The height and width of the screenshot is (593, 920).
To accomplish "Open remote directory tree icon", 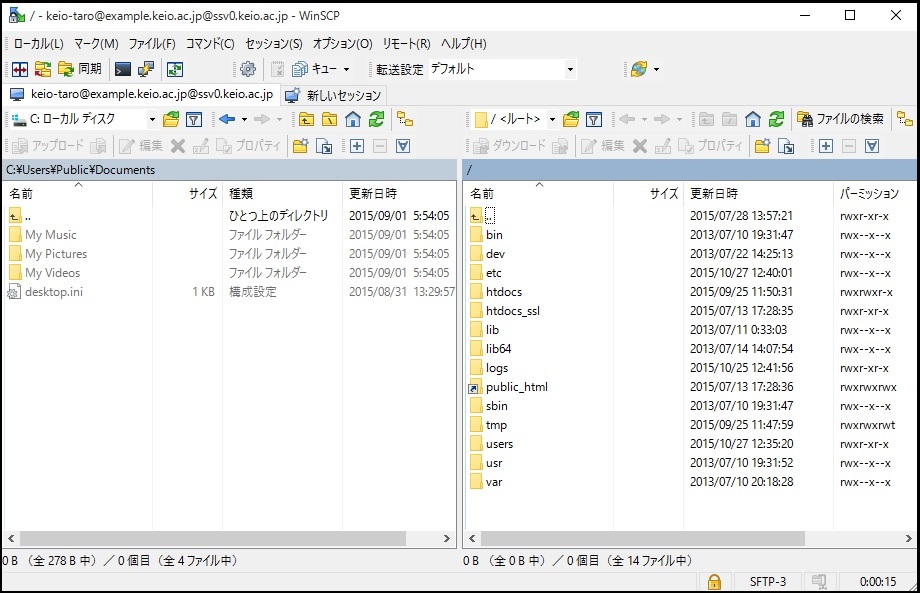I will 904,119.
